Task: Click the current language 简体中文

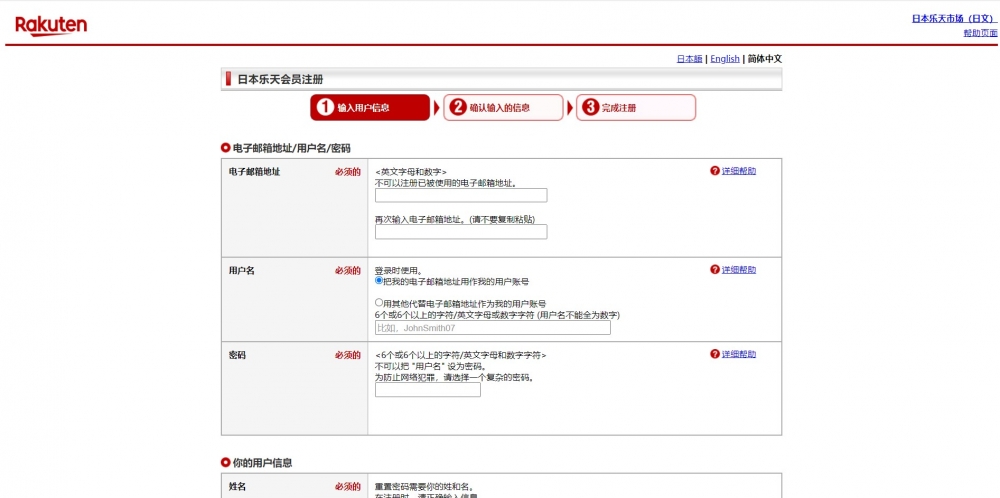Action: pos(765,59)
